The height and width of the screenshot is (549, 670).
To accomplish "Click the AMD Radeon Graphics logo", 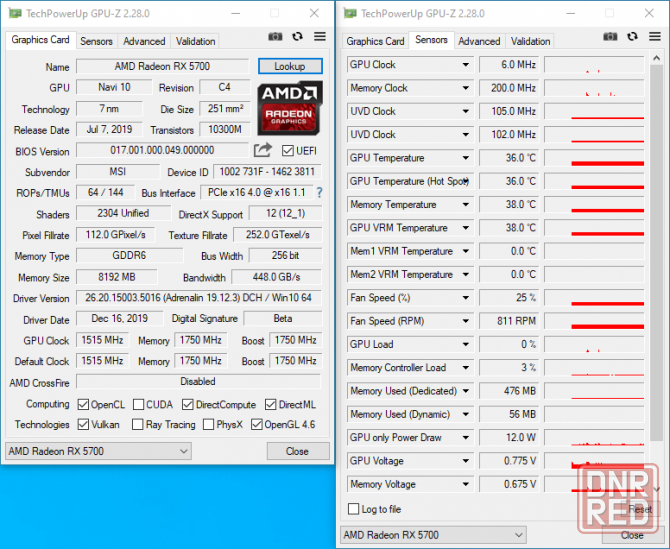I will [290, 109].
